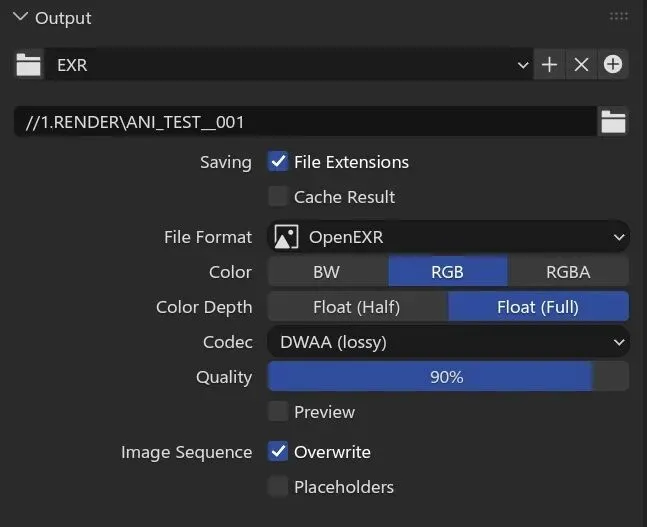Select BW color mode
This screenshot has width=647, height=527.
pos(327,272)
